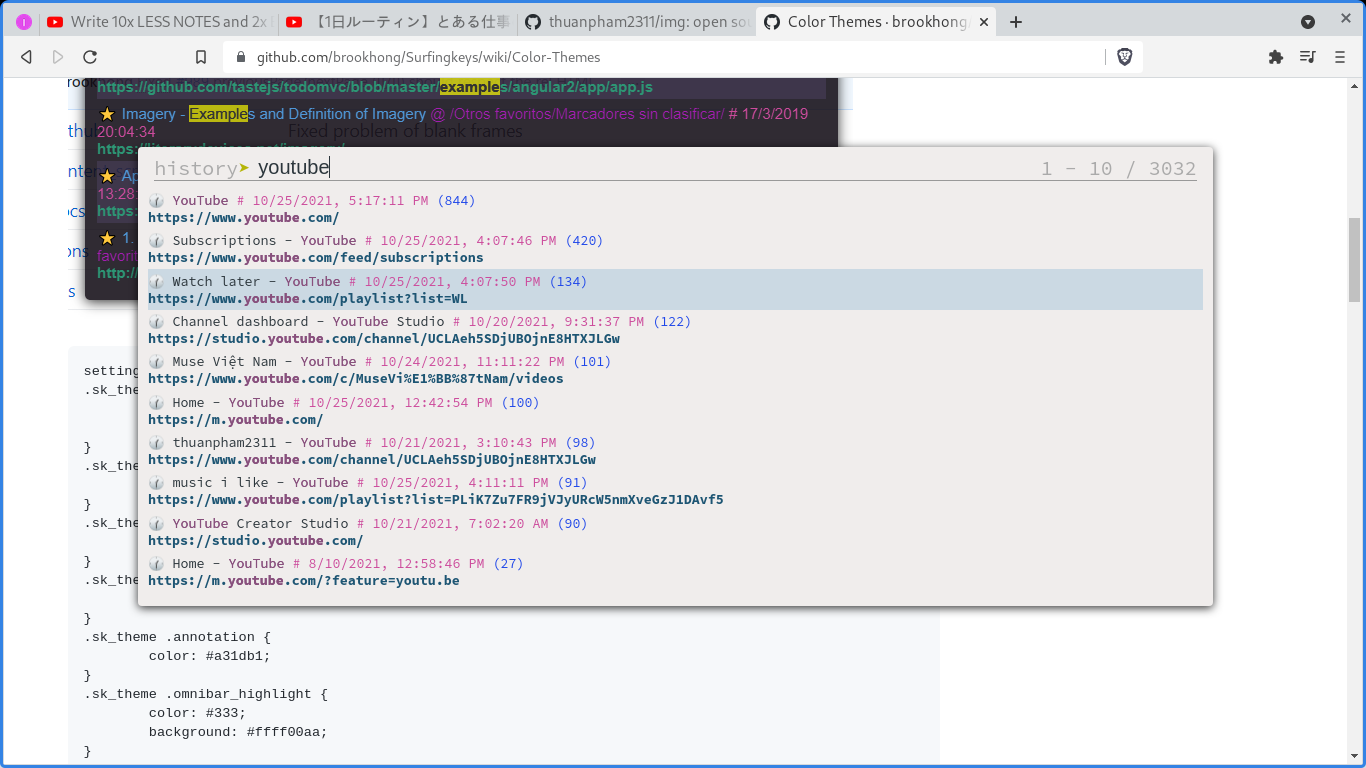Select 'Channel dashboard – YouTube Studio' title
1366x768 pixels.
308,322
